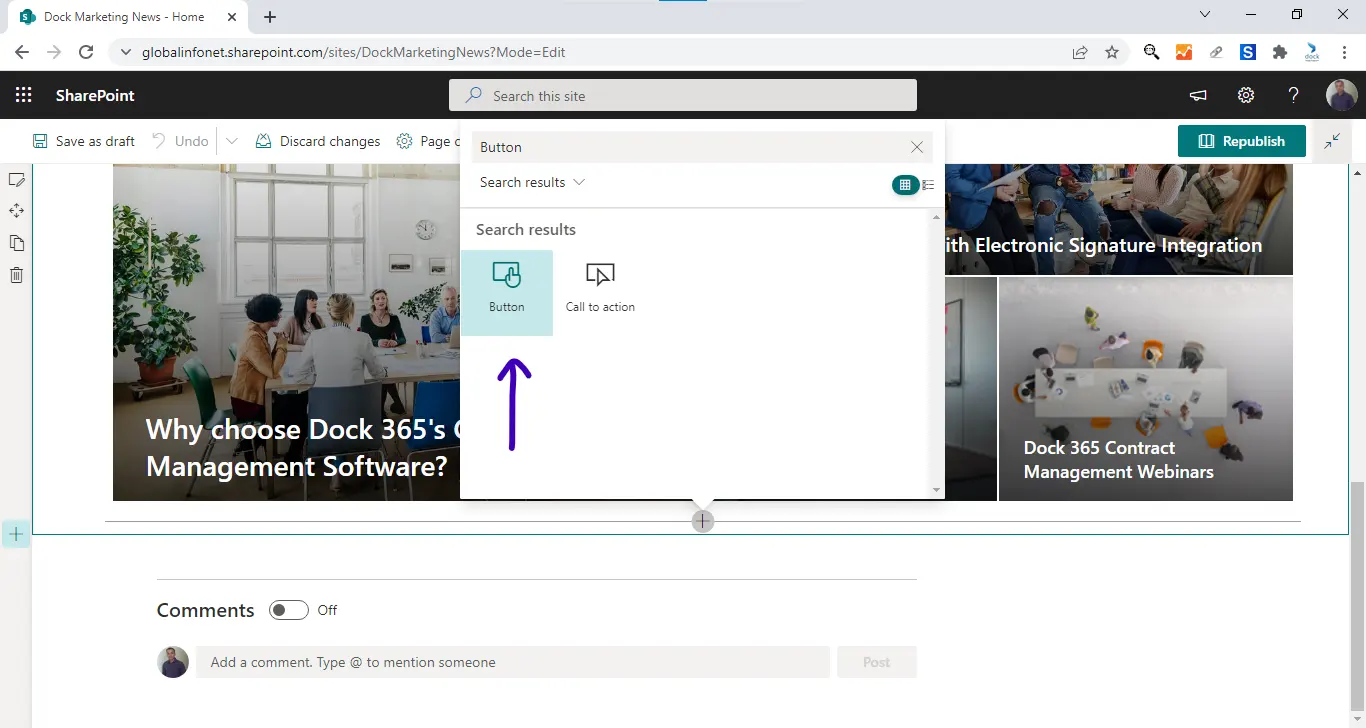This screenshot has width=1366, height=728.
Task: Close the Dock Marketing News tab
Action: pyautogui.click(x=232, y=17)
